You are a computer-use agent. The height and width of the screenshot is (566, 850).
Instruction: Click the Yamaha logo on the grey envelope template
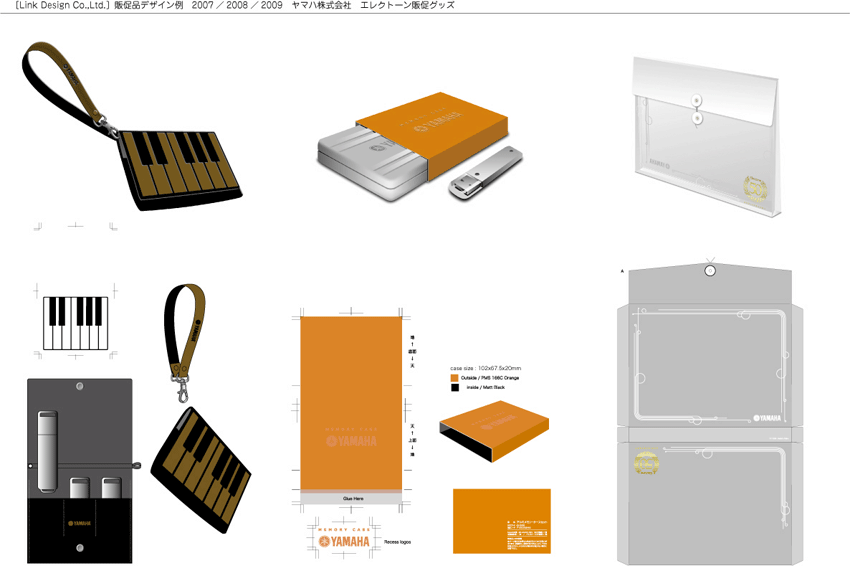(768, 418)
